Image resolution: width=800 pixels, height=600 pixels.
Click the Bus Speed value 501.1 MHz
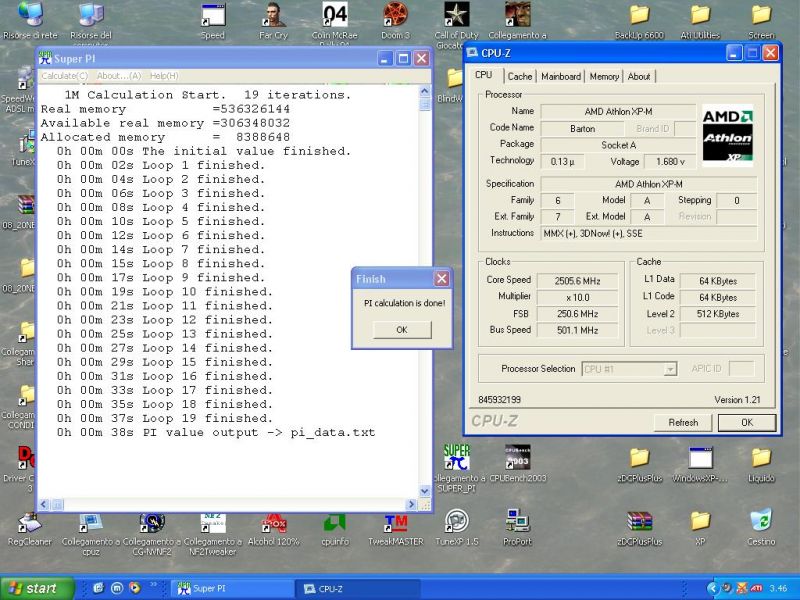[x=578, y=330]
